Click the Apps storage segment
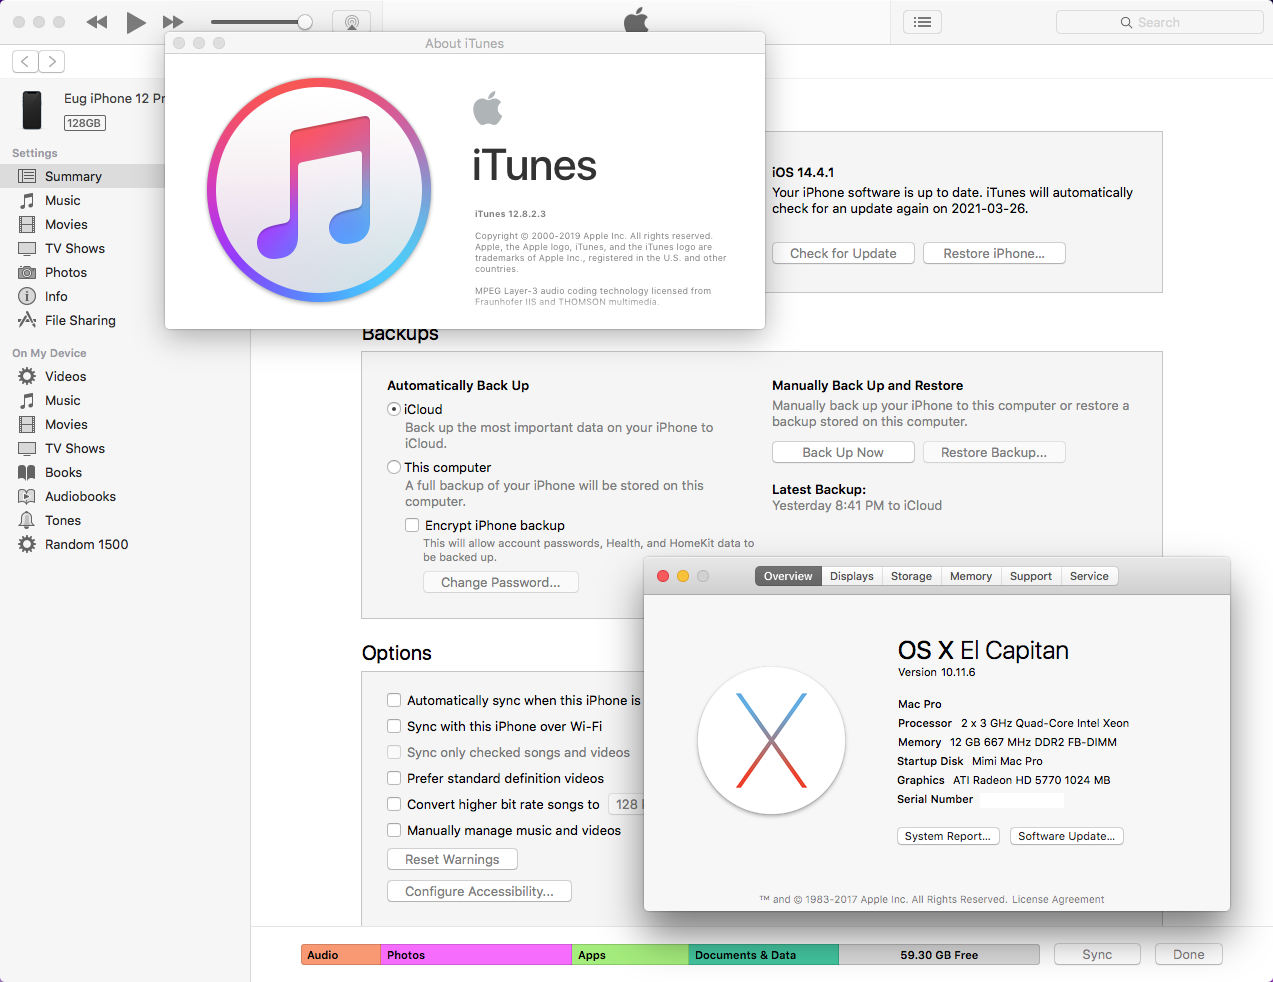Viewport: 1273px width, 982px height. pyautogui.click(x=630, y=955)
